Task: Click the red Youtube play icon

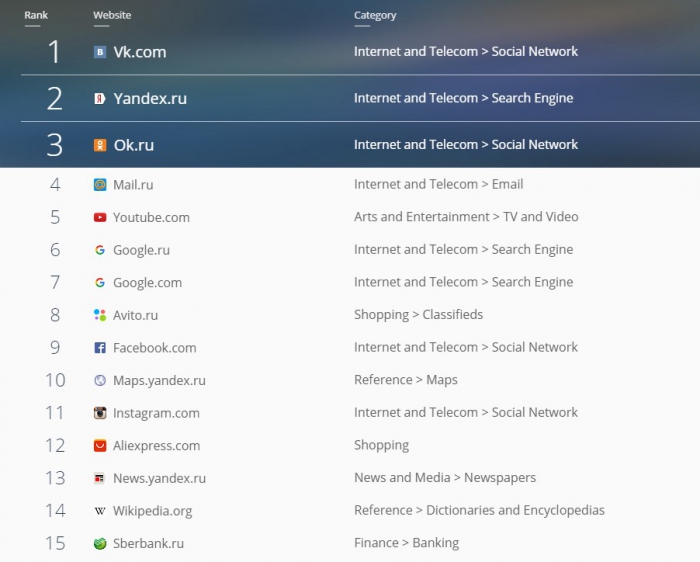Action: pyautogui.click(x=100, y=217)
